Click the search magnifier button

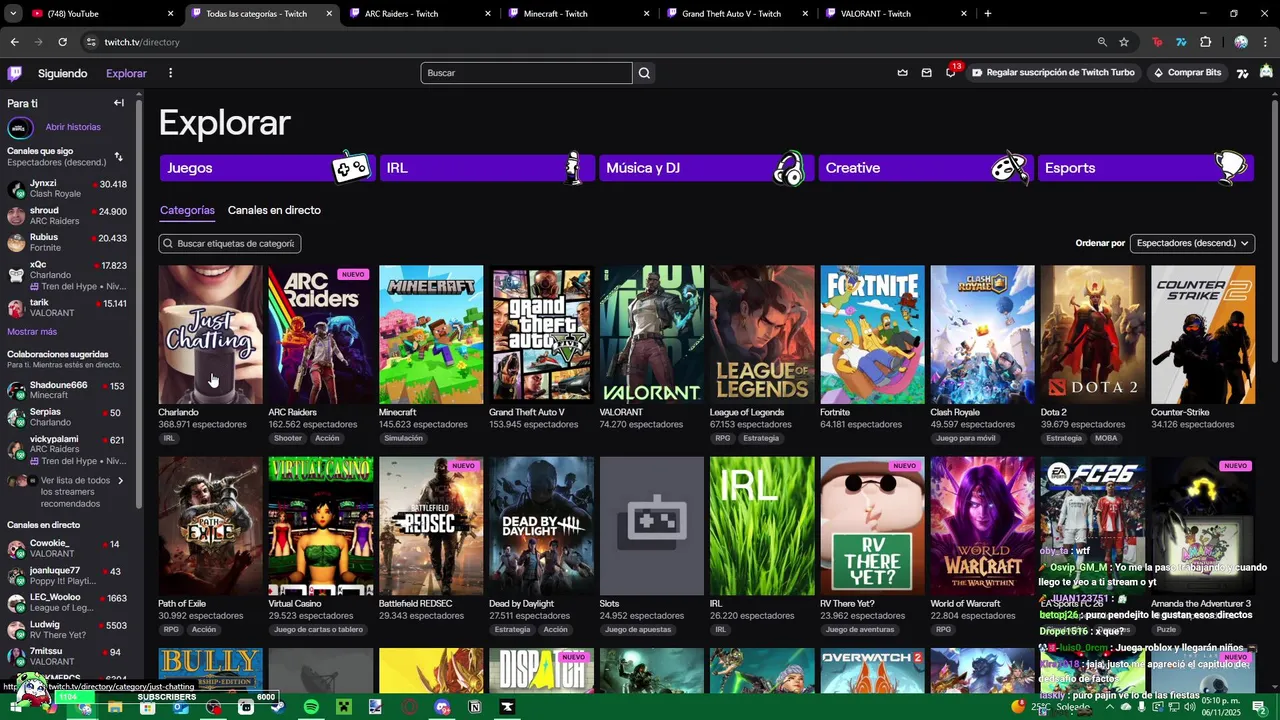coord(644,73)
